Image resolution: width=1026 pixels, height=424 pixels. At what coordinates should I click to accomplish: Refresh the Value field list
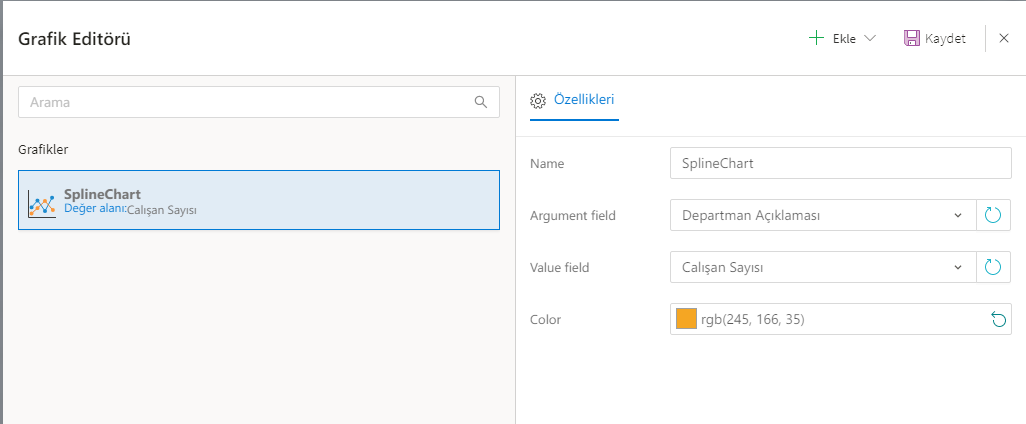[993, 267]
